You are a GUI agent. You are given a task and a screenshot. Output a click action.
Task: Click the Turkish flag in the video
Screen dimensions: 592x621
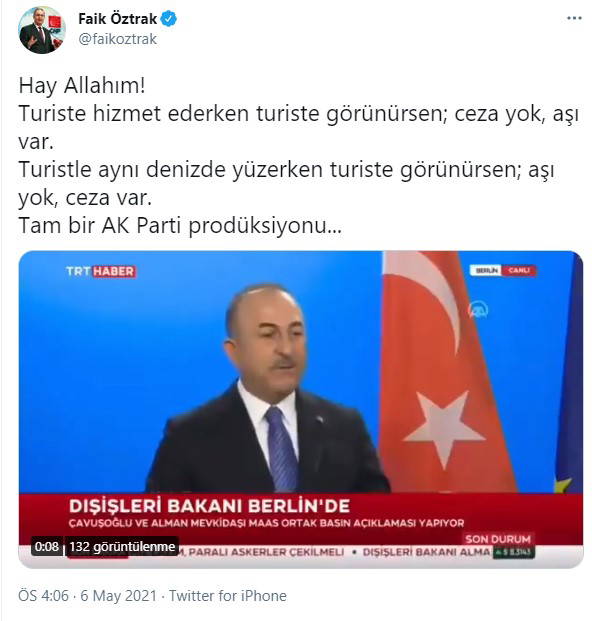coord(447,371)
